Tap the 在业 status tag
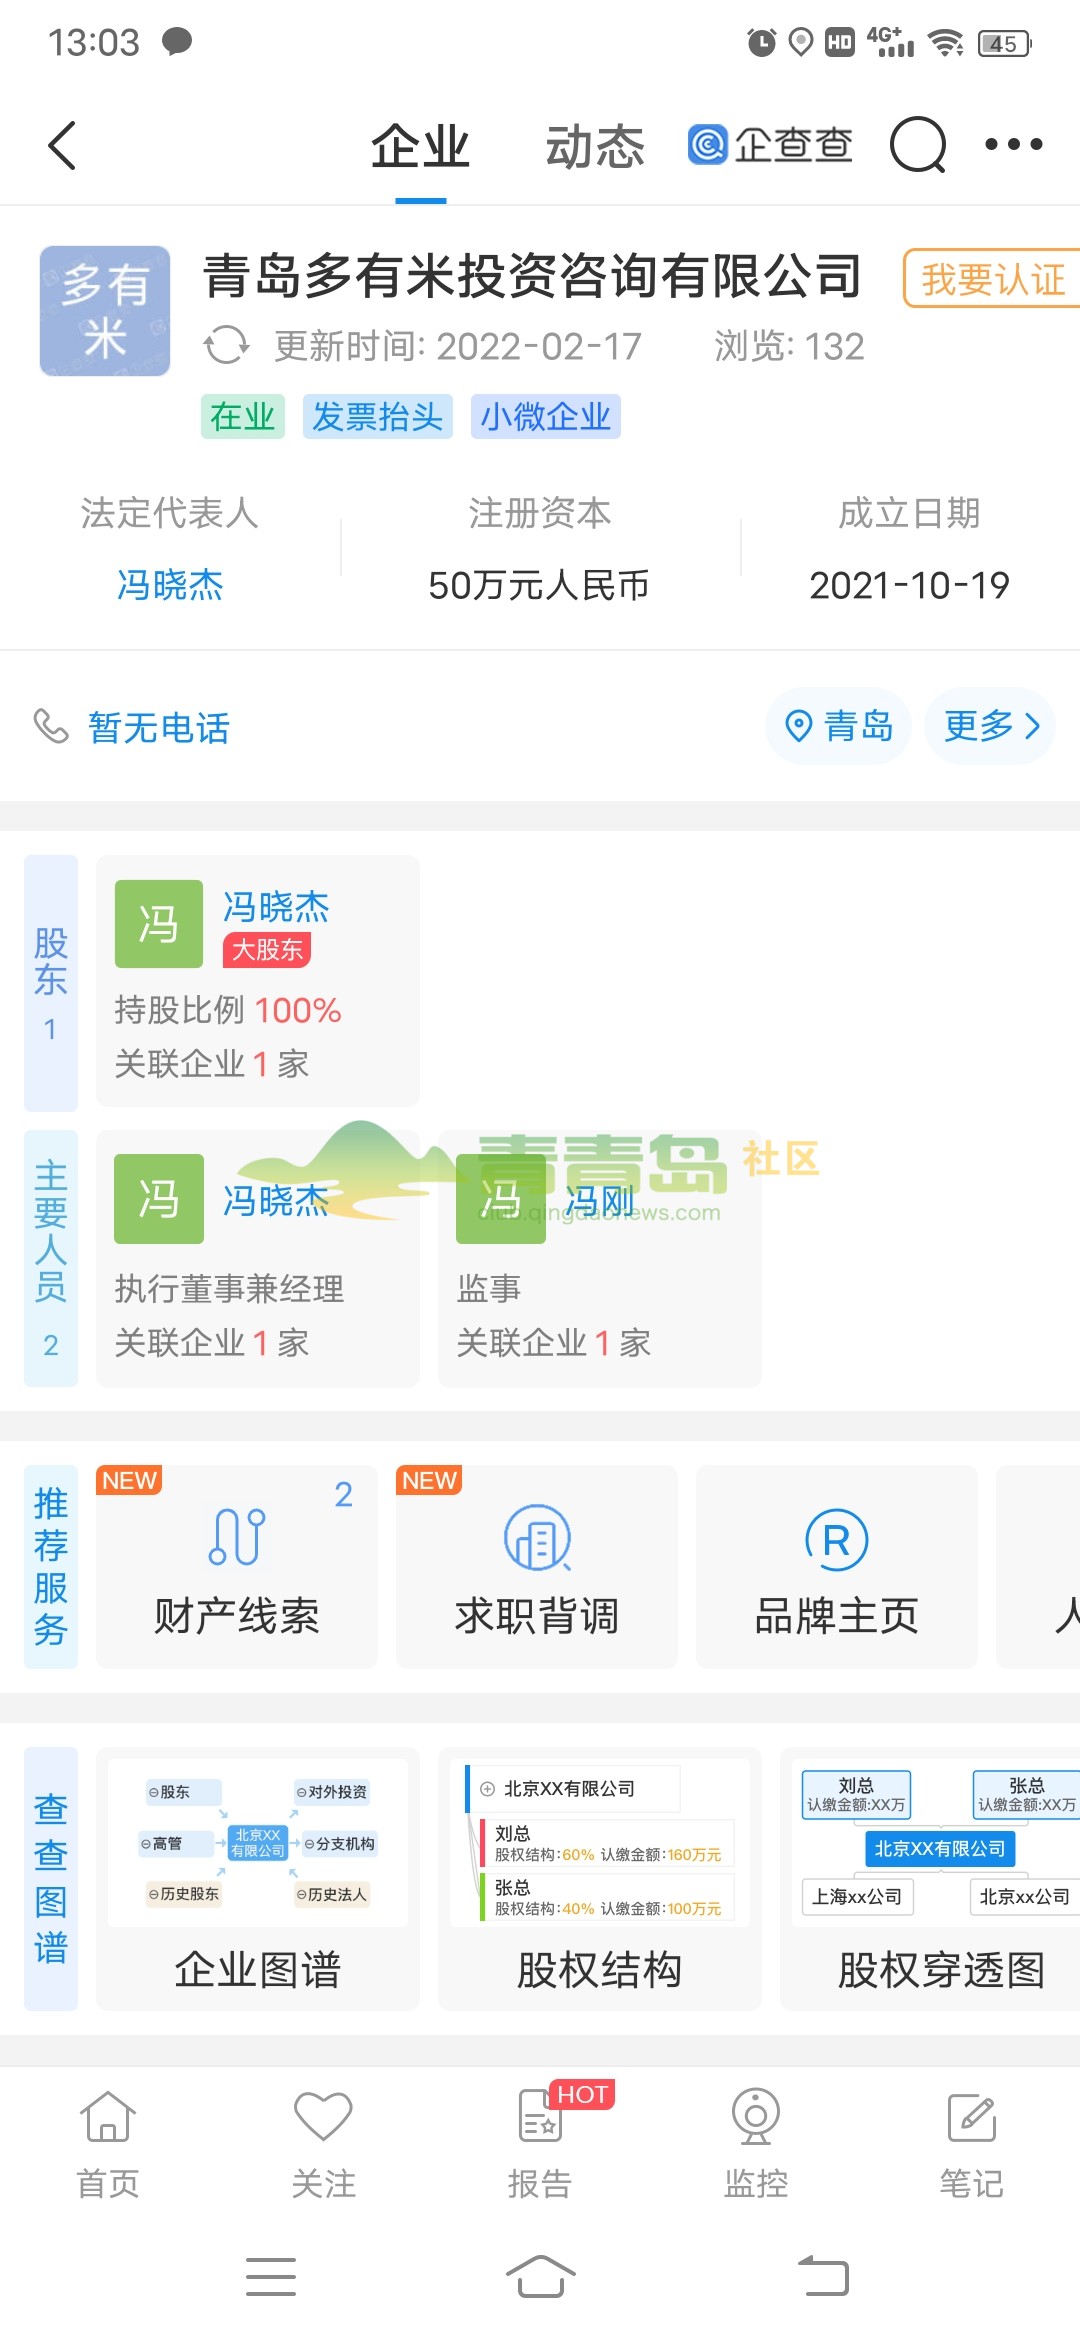 243,416
